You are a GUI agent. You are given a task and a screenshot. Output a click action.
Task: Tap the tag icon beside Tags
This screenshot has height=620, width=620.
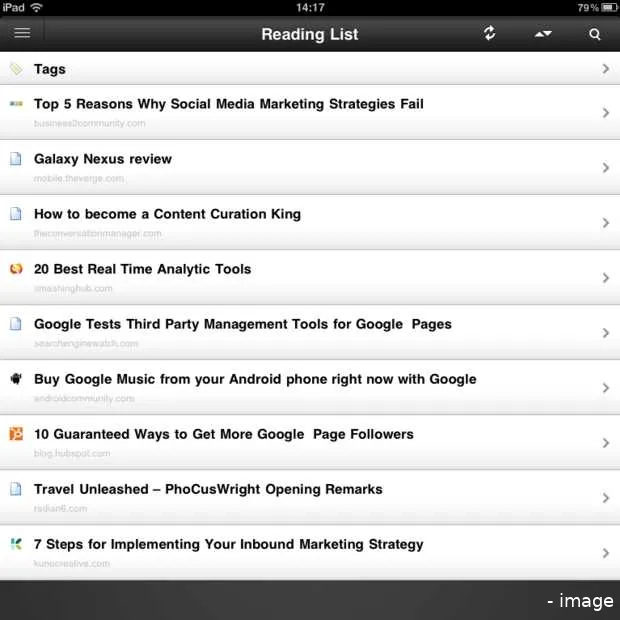[16, 69]
